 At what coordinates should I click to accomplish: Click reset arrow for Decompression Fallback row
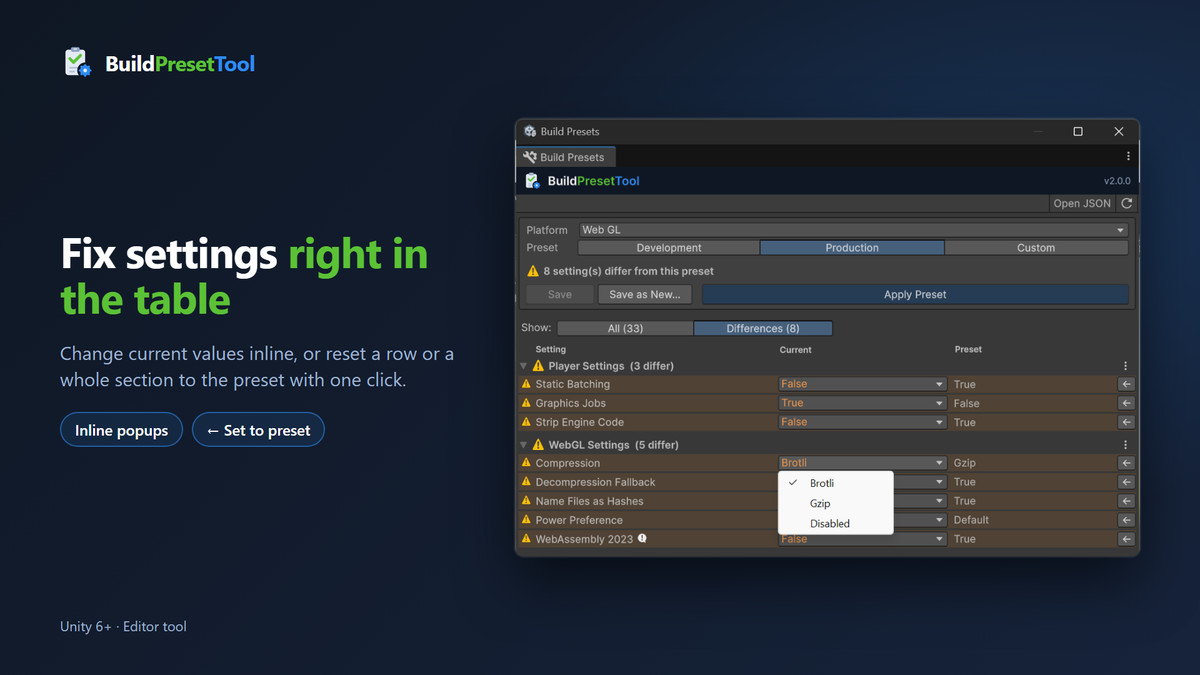click(1126, 482)
